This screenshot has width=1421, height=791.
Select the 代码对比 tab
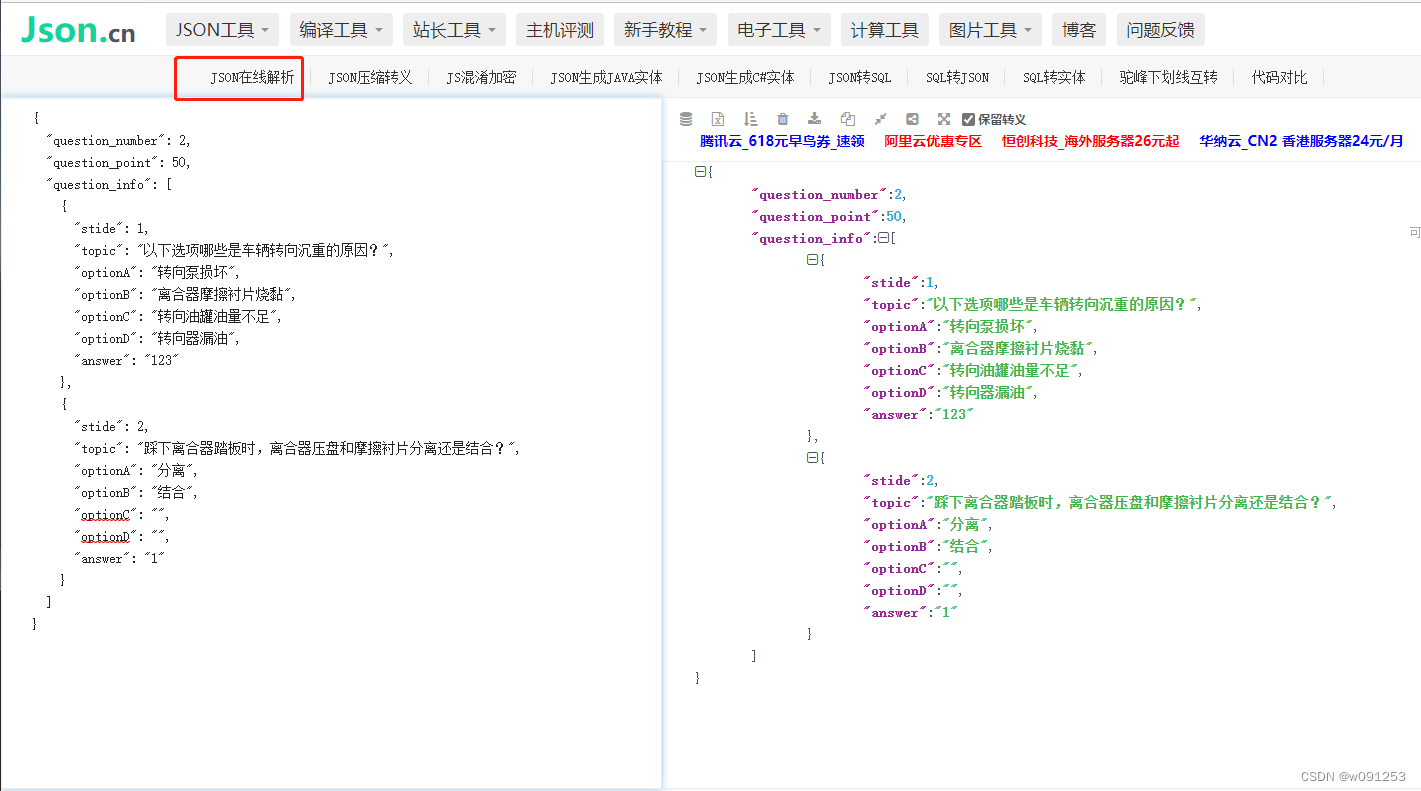tap(1279, 77)
